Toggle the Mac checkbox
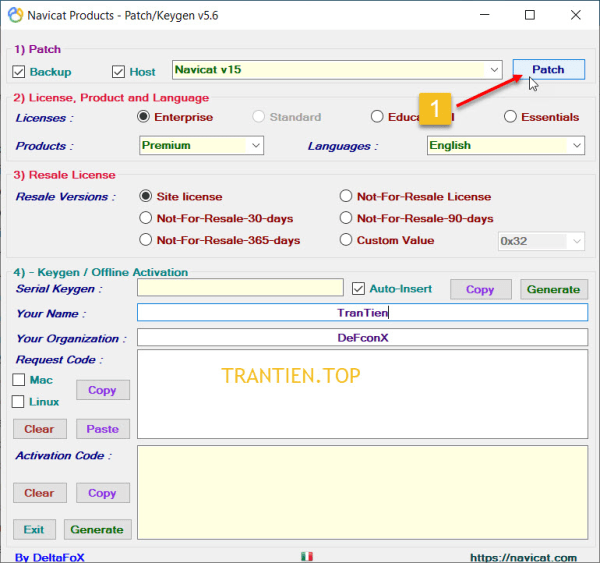The height and width of the screenshot is (563, 600). pyautogui.click(x=18, y=380)
